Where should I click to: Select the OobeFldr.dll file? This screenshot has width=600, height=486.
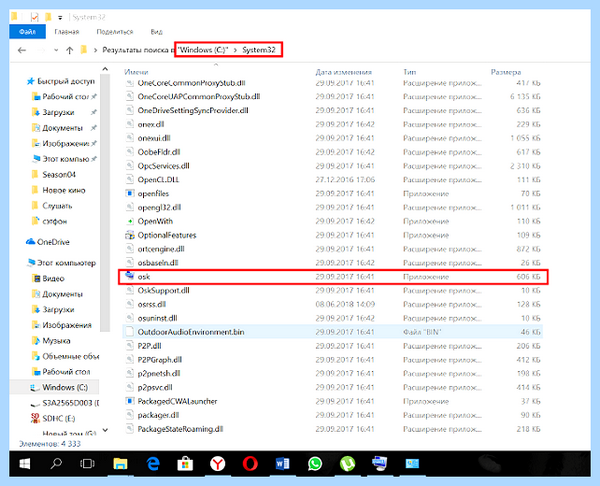point(333,152)
